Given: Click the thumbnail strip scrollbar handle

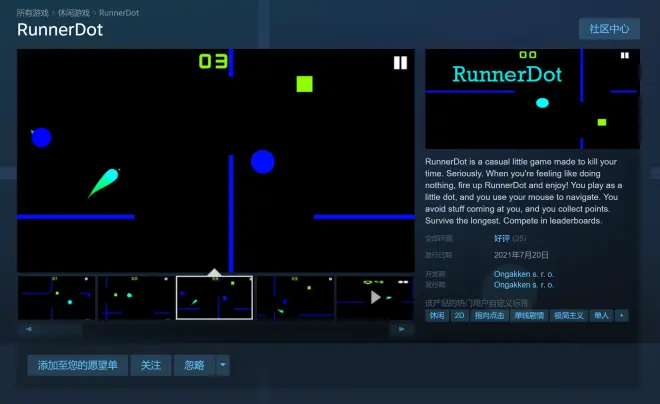Looking at the screenshot, I should [x=61, y=329].
